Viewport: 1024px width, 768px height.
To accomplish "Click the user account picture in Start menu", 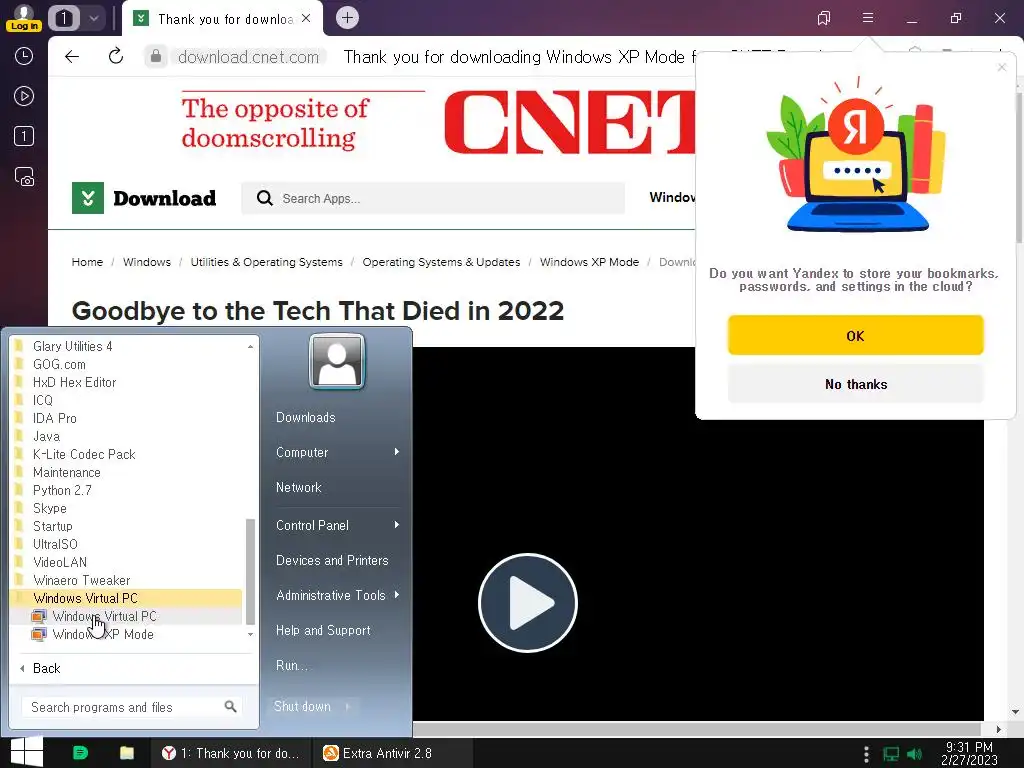I will coord(337,361).
